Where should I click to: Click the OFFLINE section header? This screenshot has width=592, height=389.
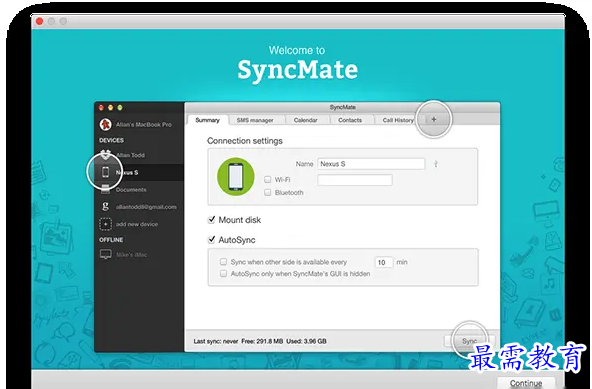click(x=111, y=239)
